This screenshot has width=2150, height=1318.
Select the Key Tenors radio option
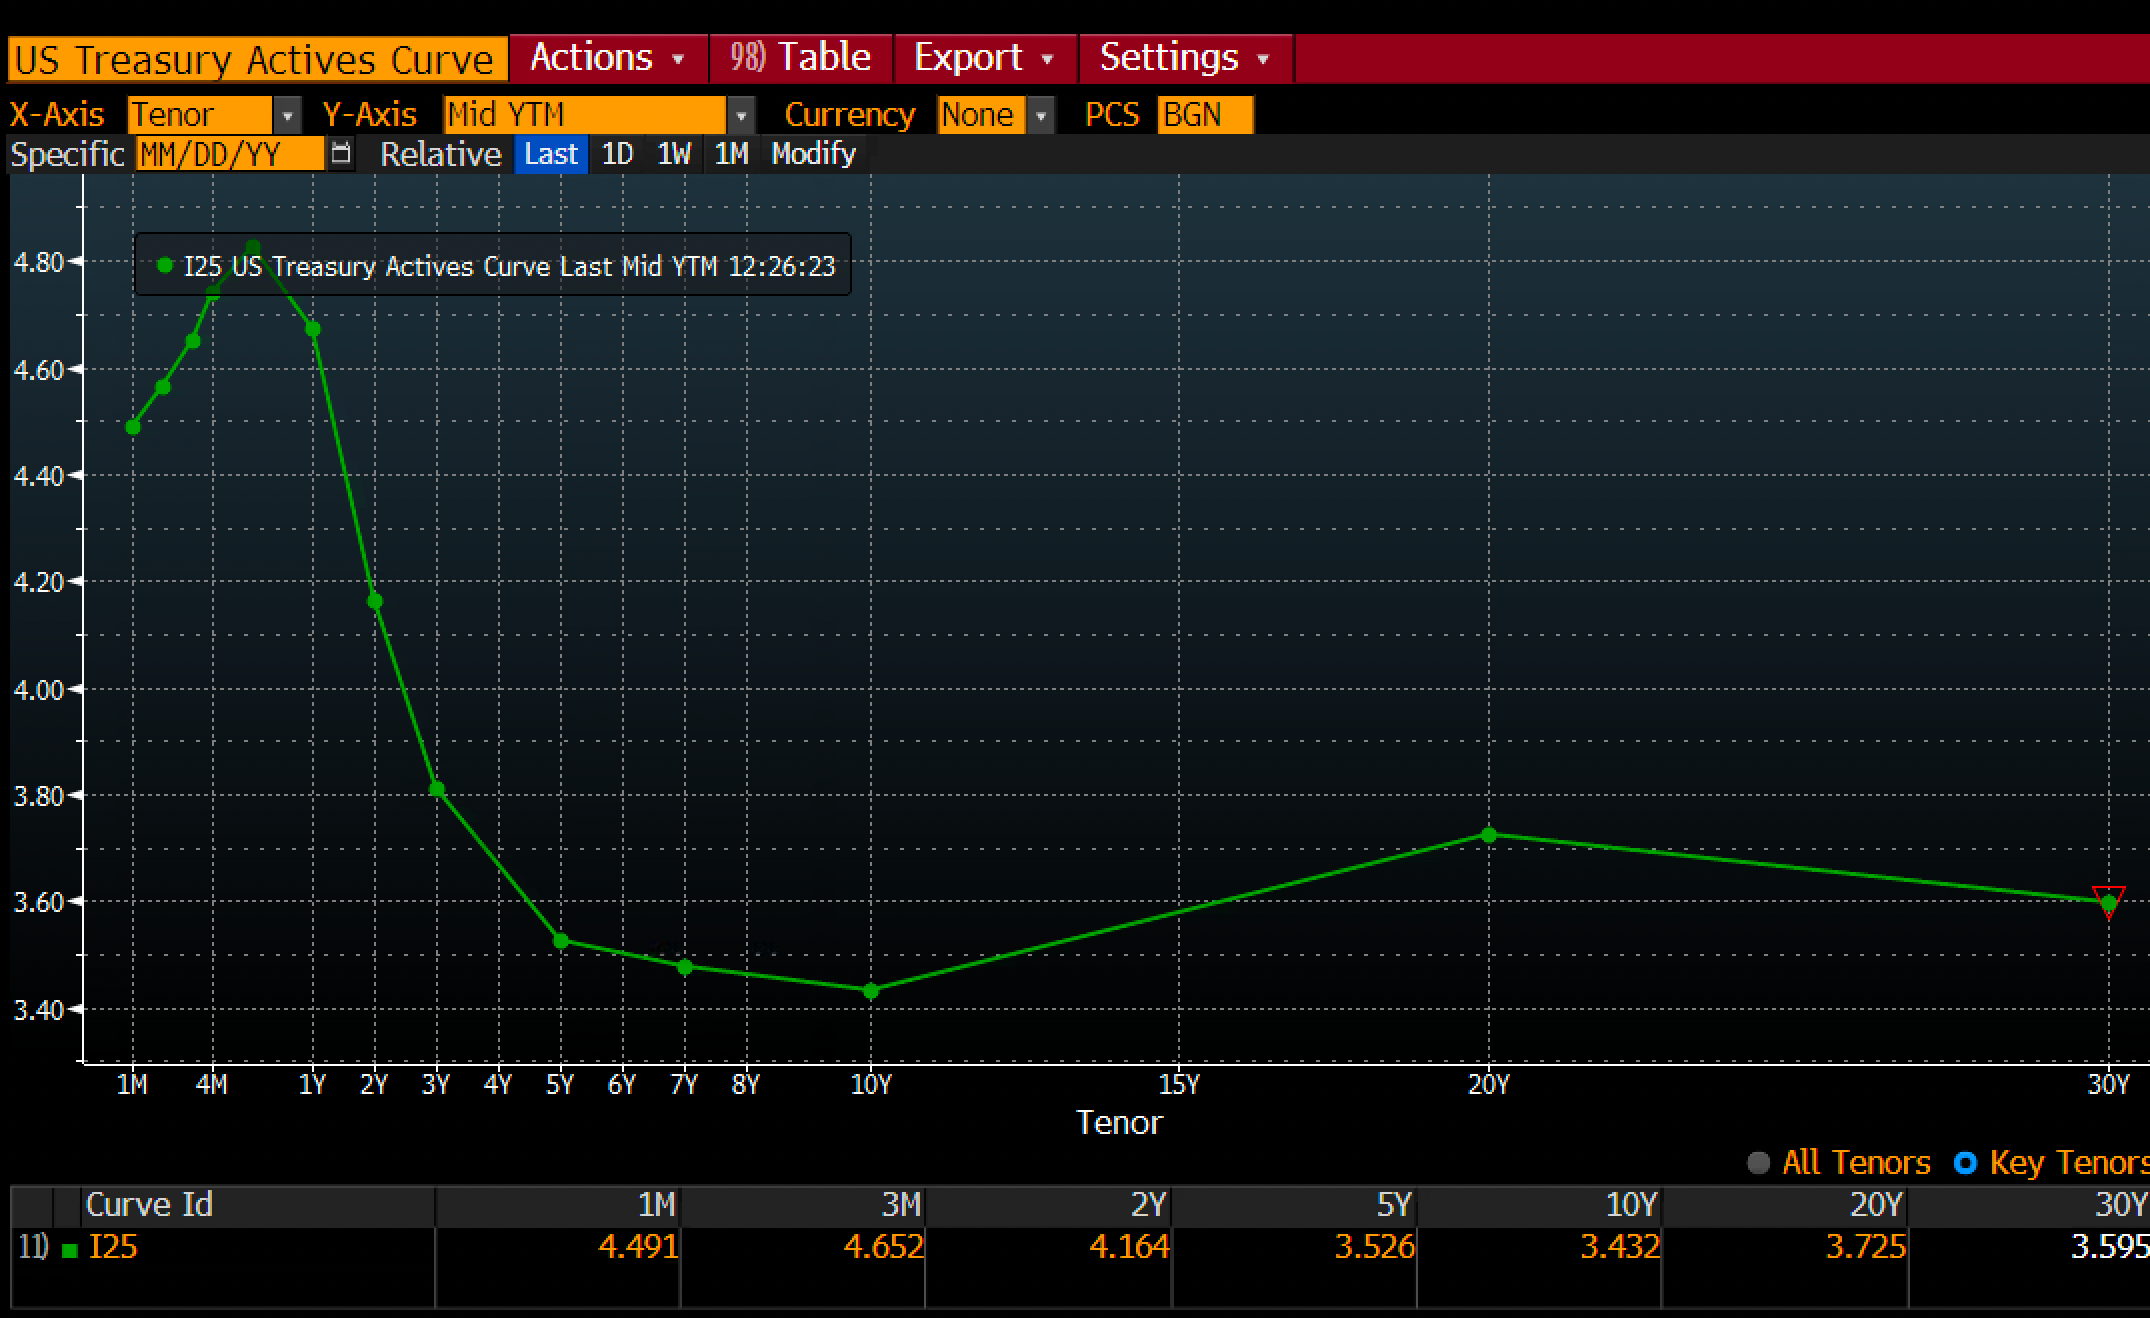pyautogui.click(x=1965, y=1163)
